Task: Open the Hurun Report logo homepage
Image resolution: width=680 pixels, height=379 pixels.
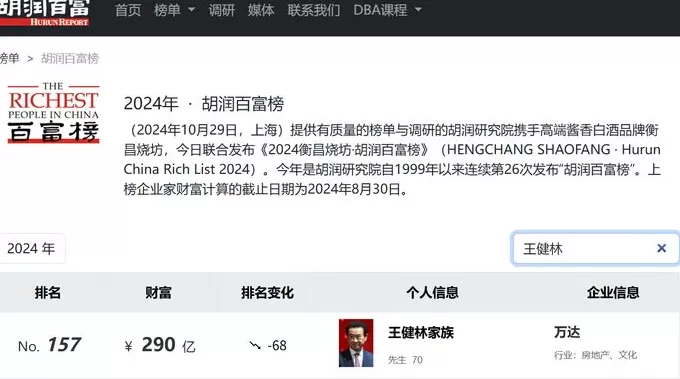Action: click(x=44, y=13)
